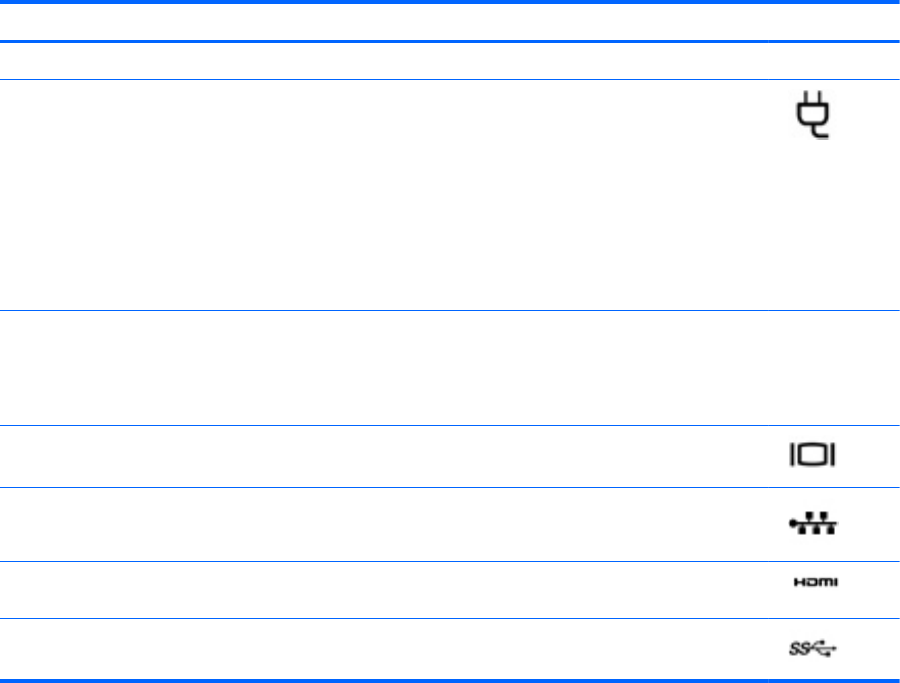Select the external monitor port icon
Screen dimensions: 900x683
813,455
